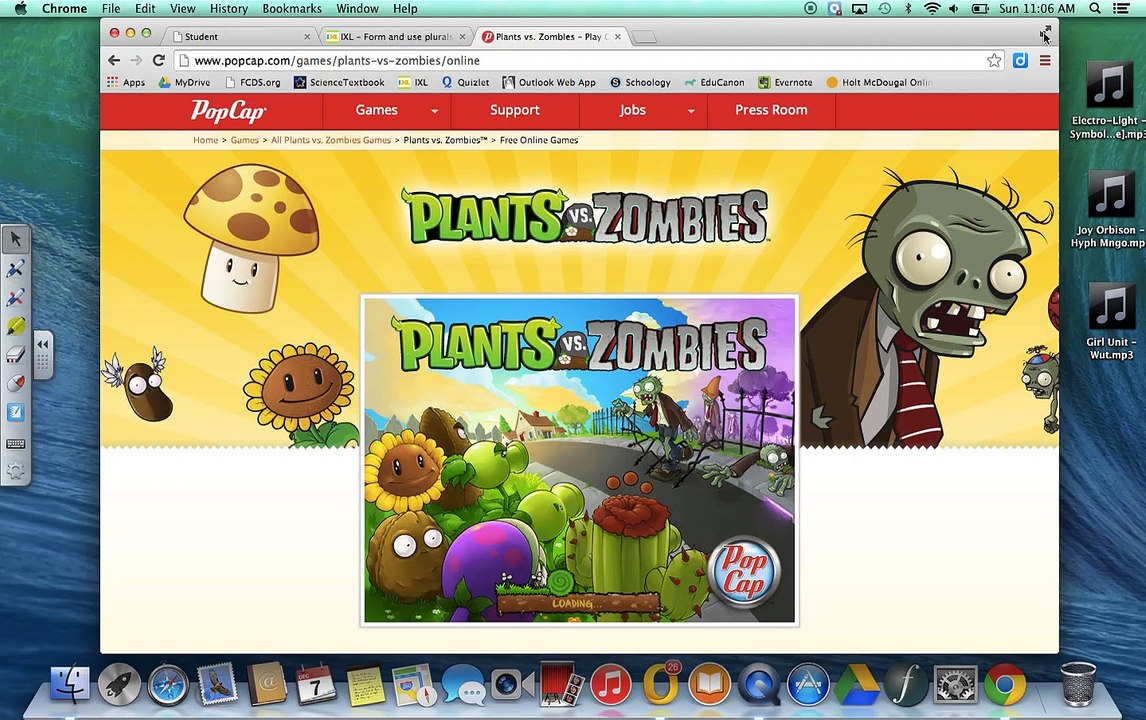The image size is (1146, 720).
Task: Open Launchpad rocket in the Dock
Action: [119, 685]
